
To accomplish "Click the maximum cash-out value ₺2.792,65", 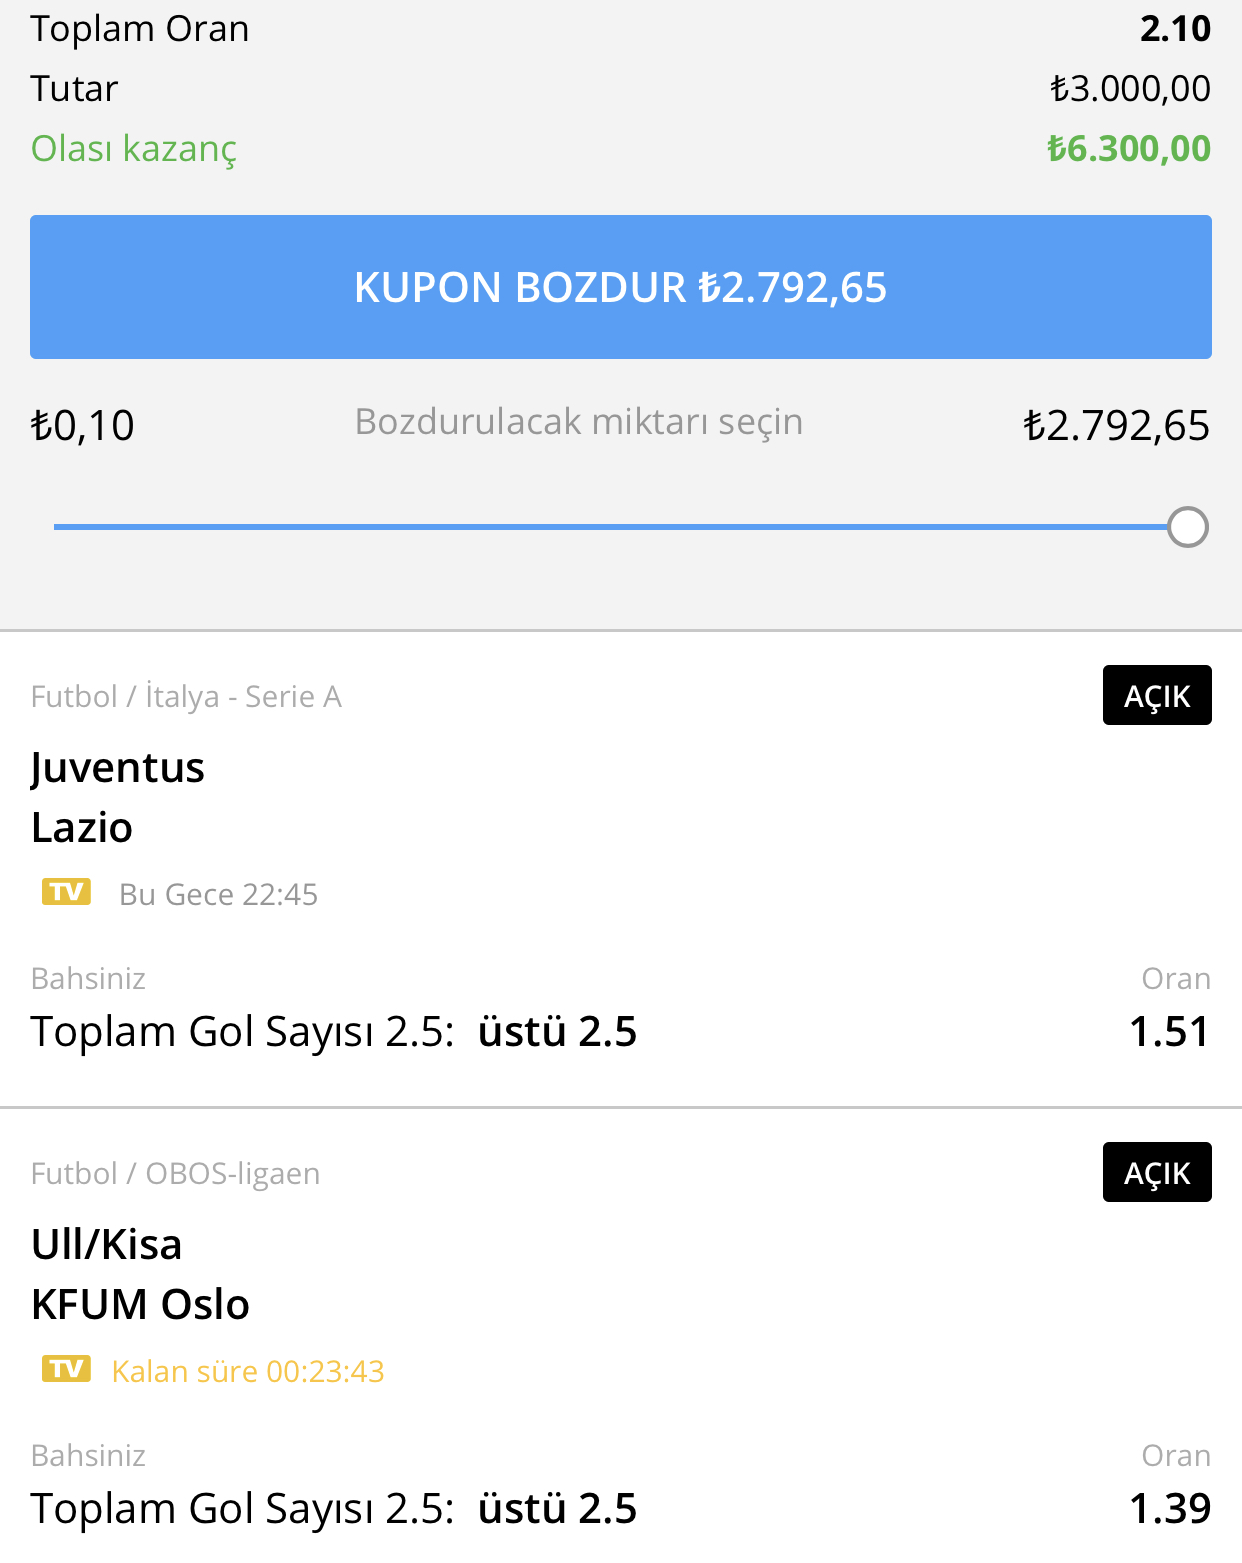I will pos(1116,425).
